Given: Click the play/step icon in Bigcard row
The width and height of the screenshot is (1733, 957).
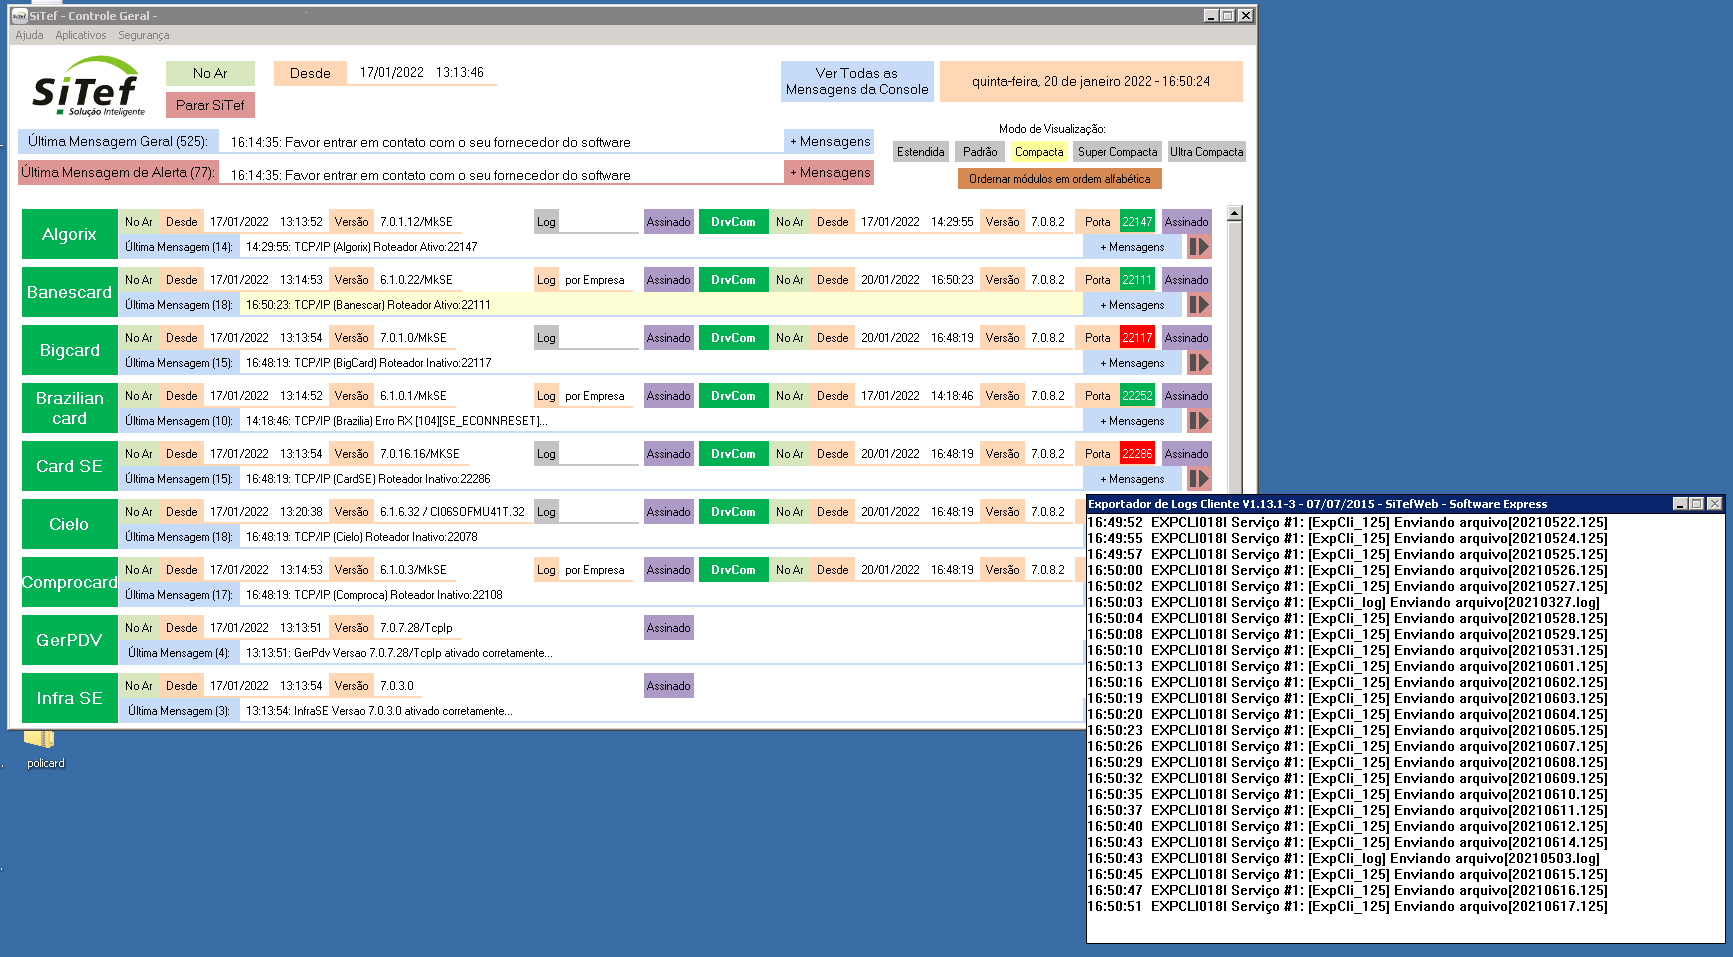Looking at the screenshot, I should click(1198, 362).
